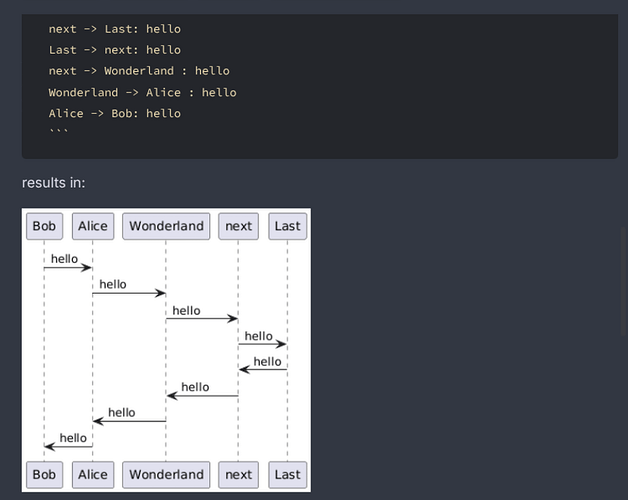Click code line 'Wonderland -> Alice : hello'
628x500 pixels.
142,92
